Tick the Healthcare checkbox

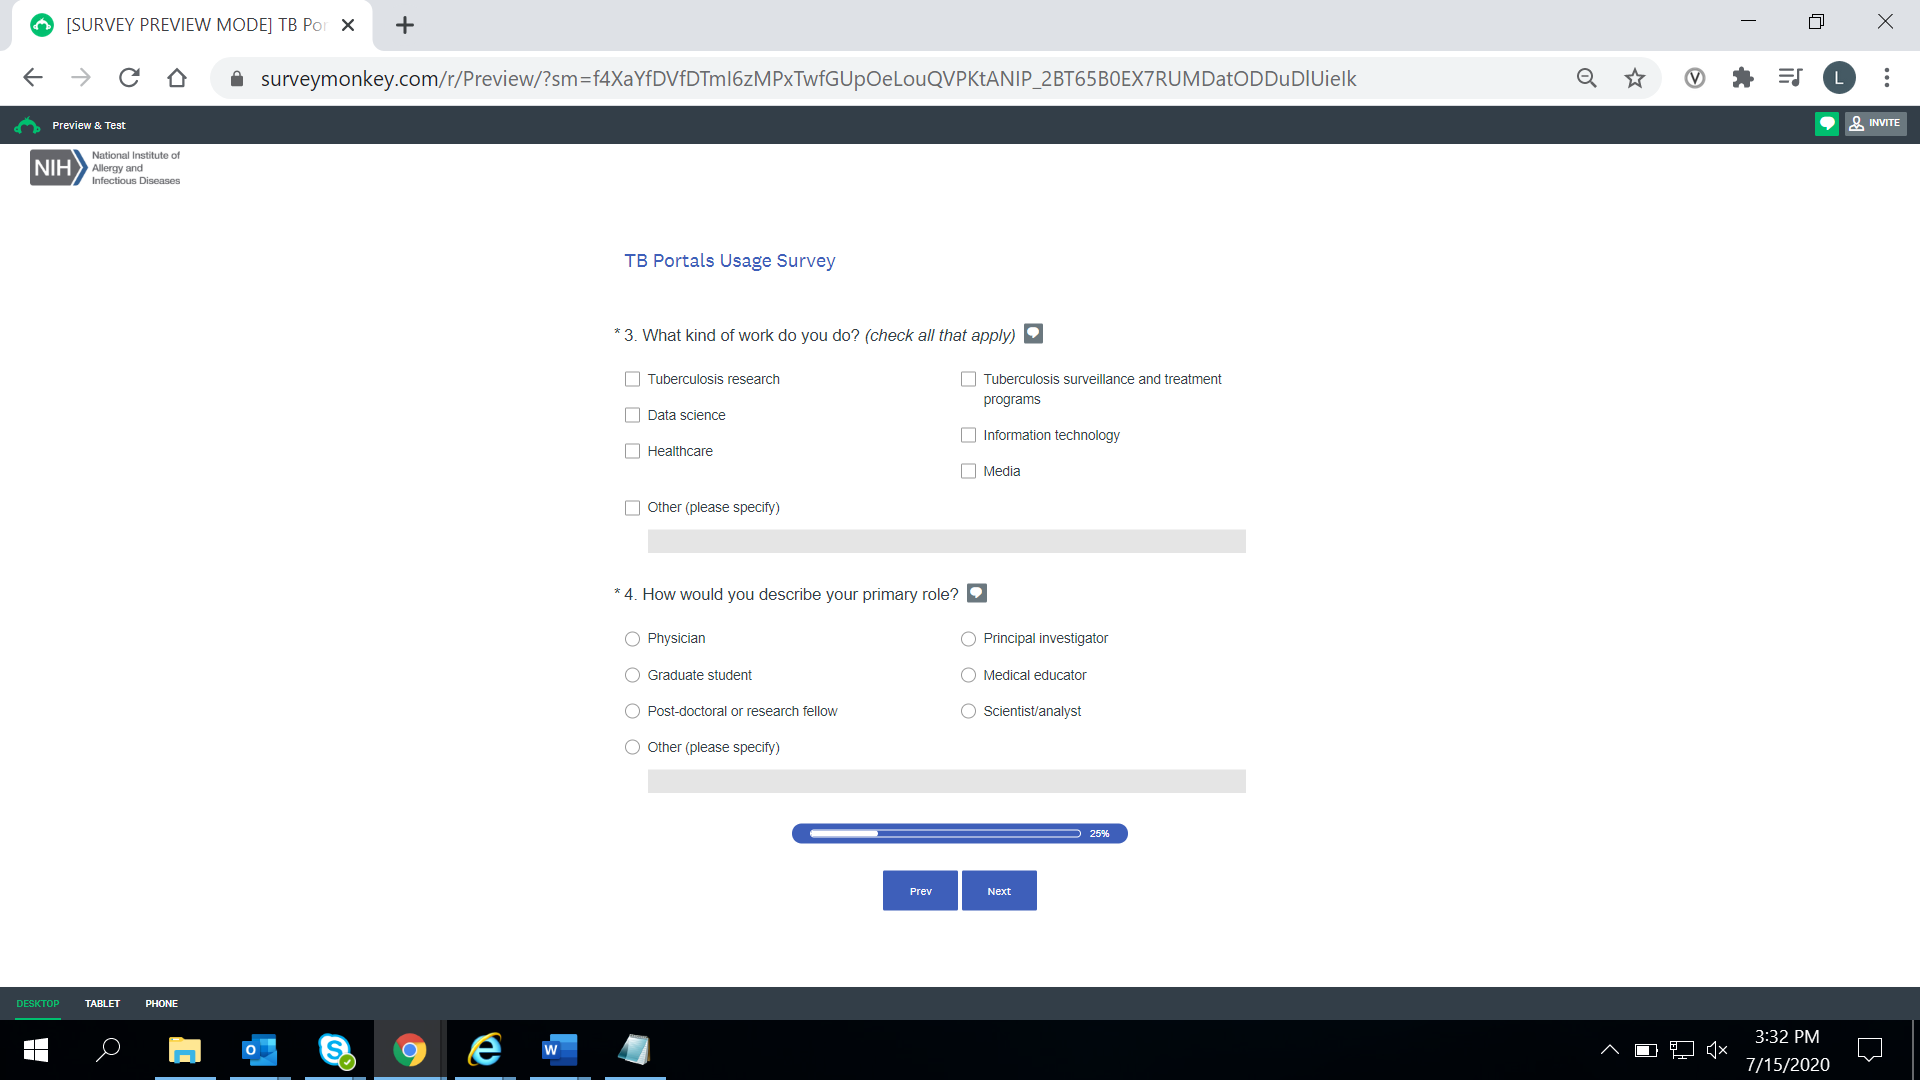click(x=632, y=451)
